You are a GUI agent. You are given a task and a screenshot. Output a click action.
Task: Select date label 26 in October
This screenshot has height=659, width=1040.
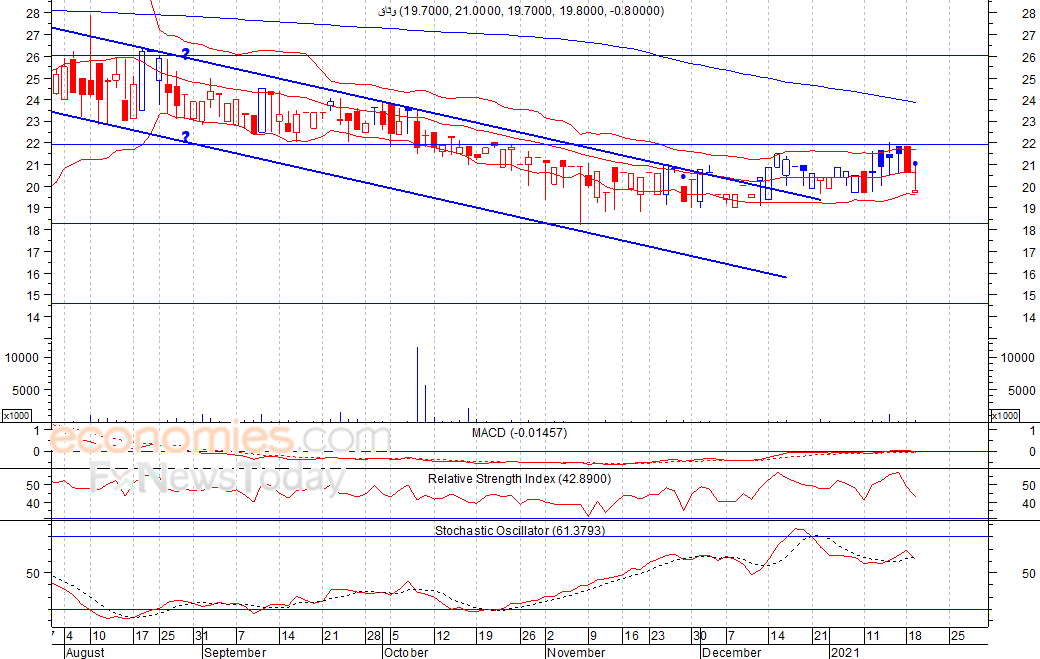pyautogui.click(x=529, y=636)
